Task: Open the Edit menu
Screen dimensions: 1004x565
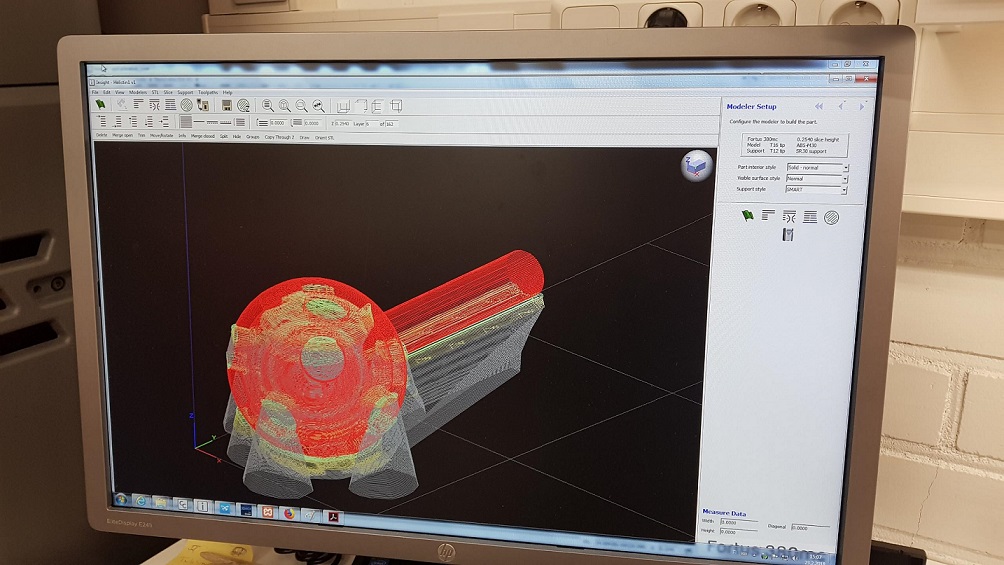Action: click(107, 92)
